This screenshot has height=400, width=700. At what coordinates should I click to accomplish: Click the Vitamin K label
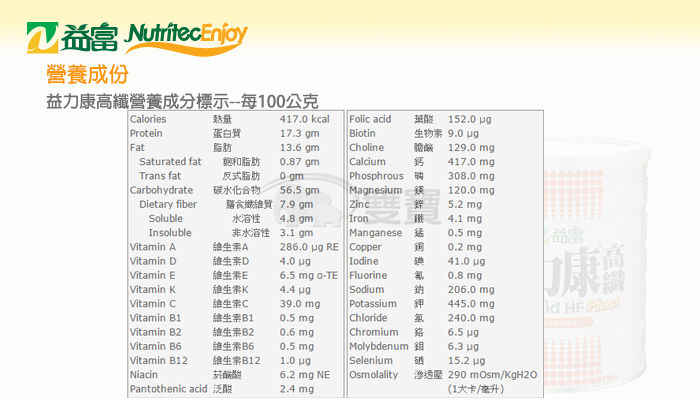pyautogui.click(x=153, y=290)
